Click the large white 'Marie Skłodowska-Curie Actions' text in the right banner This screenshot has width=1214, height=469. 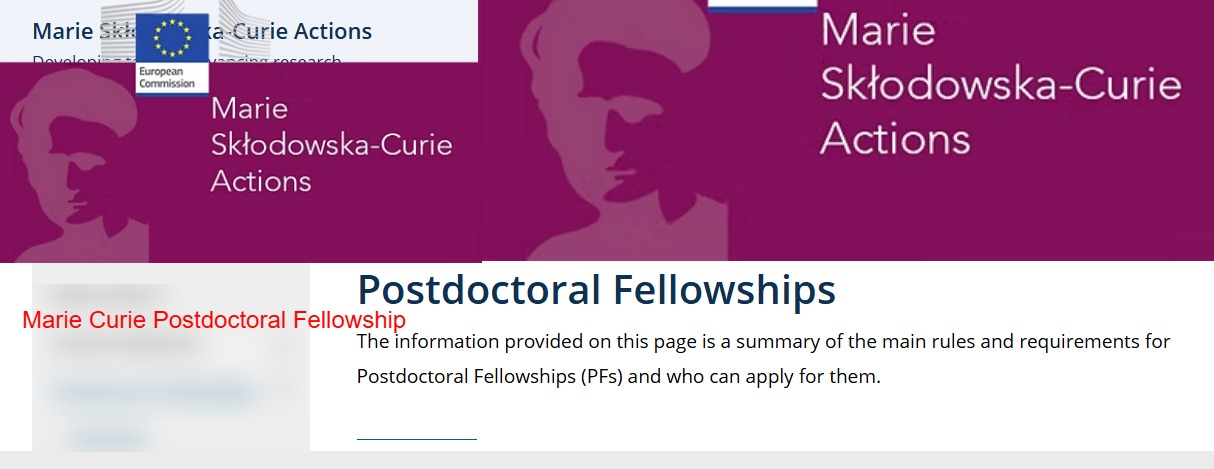point(1000,85)
